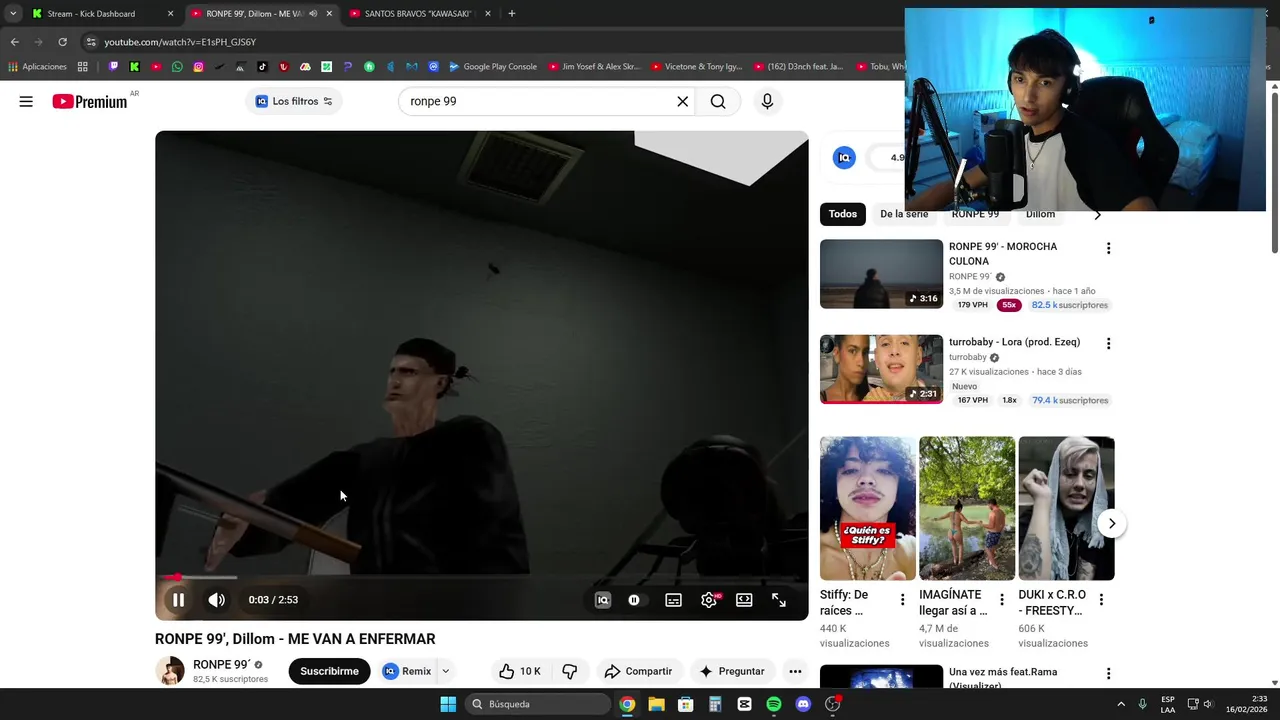Pause the video playback
The image size is (1280, 720).
coord(178,600)
